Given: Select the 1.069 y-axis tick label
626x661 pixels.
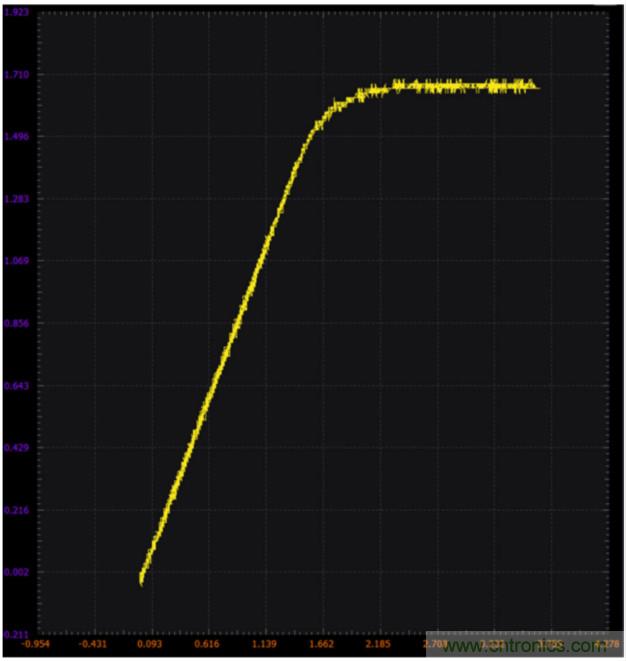Looking at the screenshot, I should coord(17,261).
